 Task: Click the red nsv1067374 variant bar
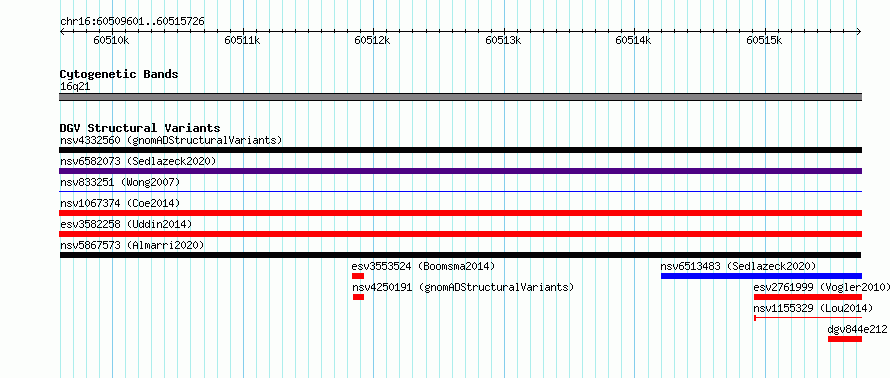[460, 213]
